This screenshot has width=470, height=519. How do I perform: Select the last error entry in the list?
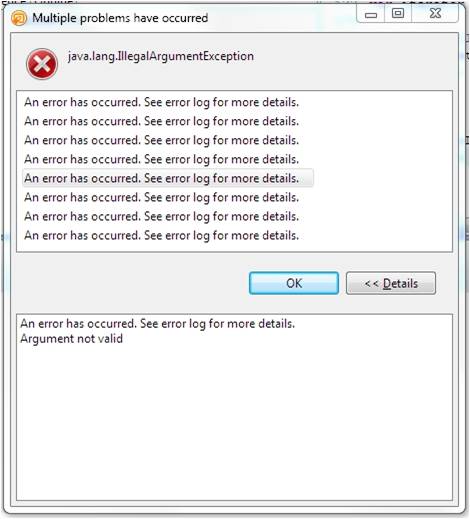click(161, 235)
